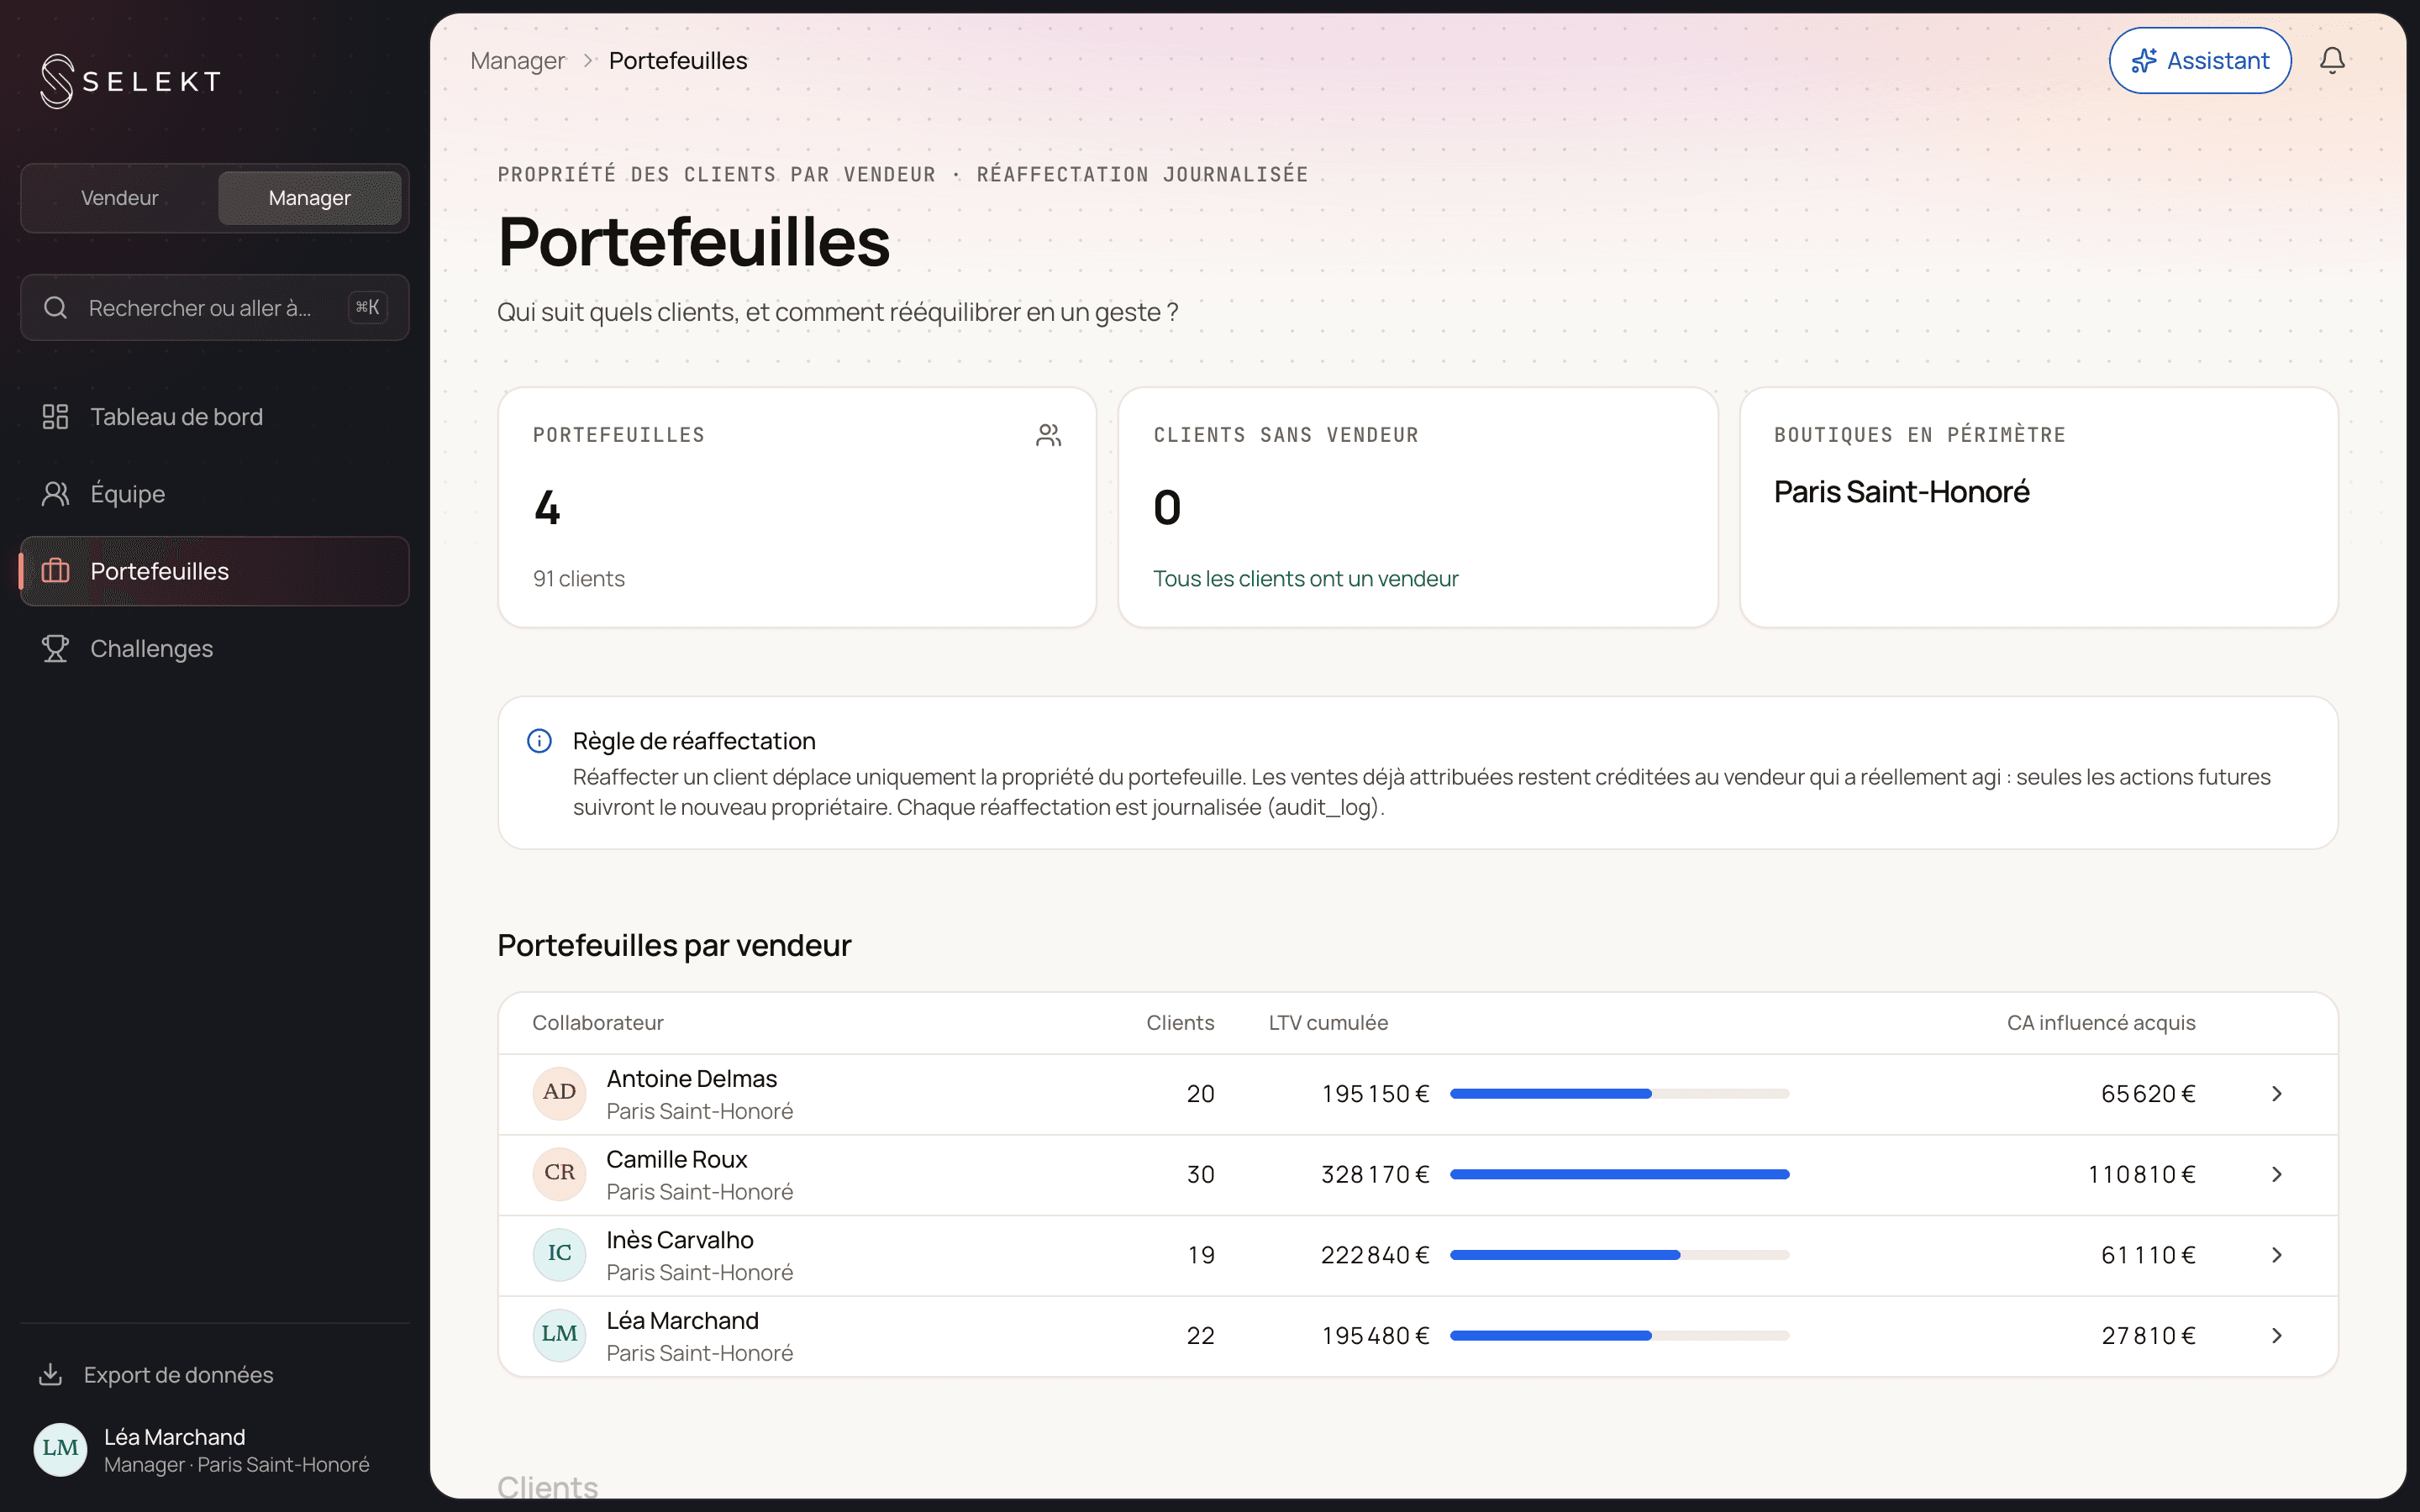Open the Assistant button
The image size is (2420, 1512).
pyautogui.click(x=2200, y=61)
